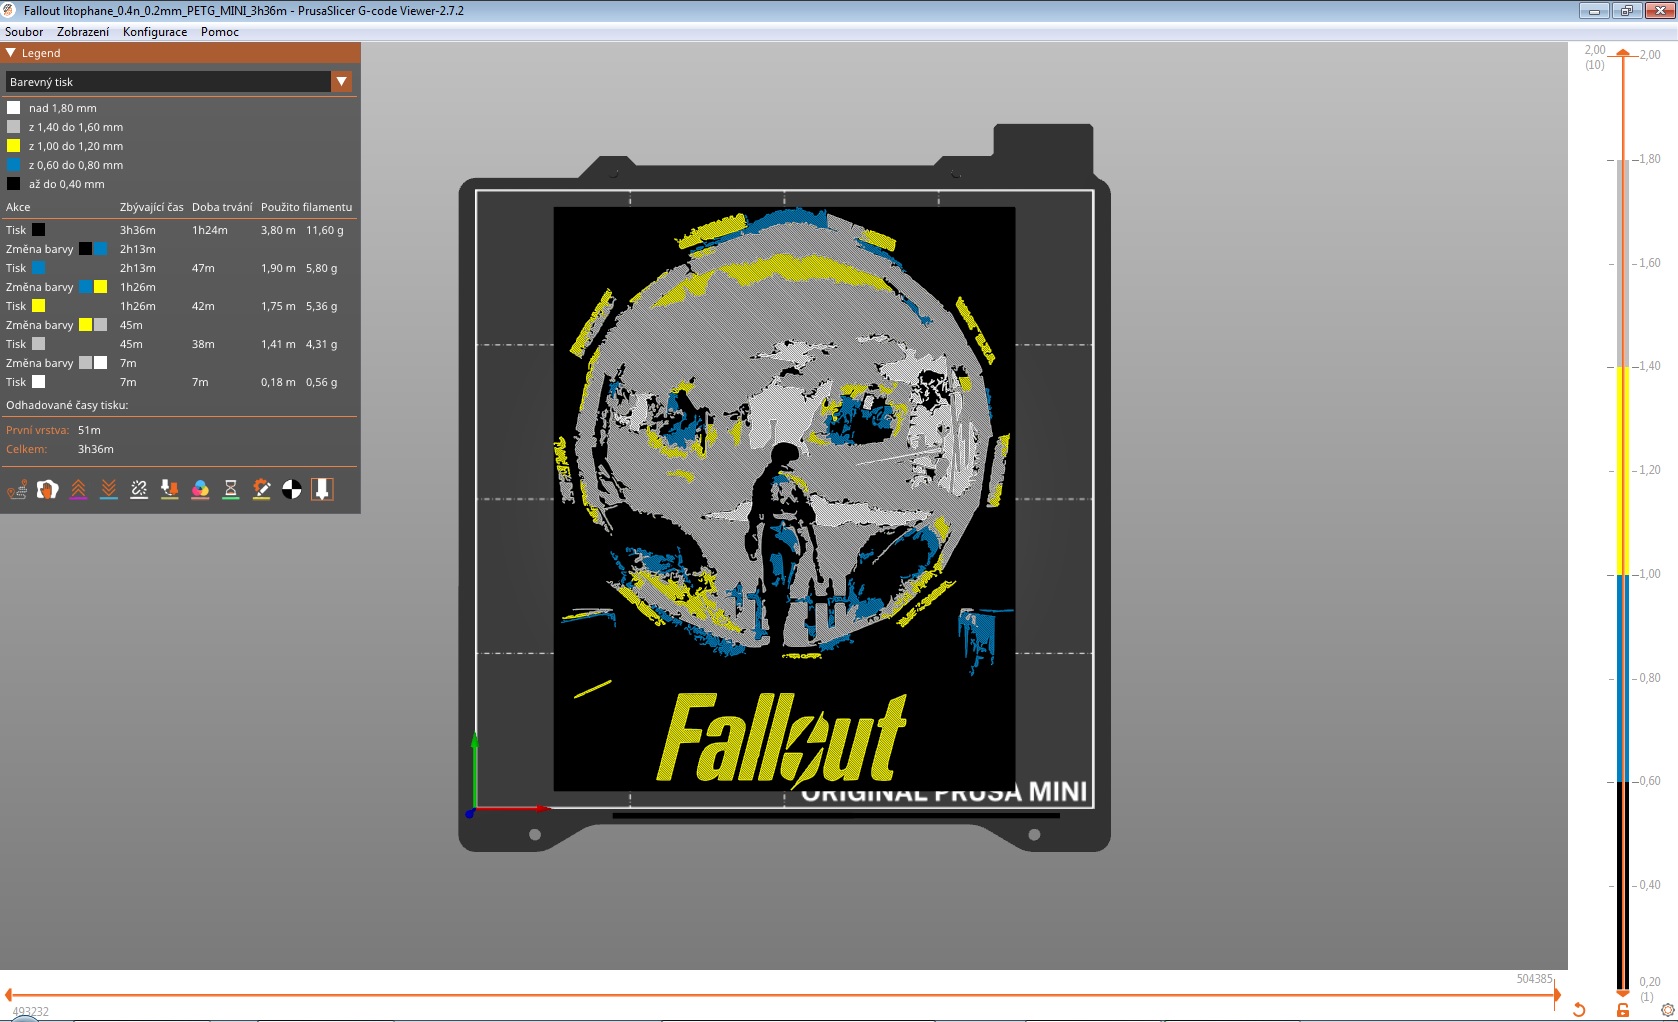Unlock the layer slider handles
1678x1022 pixels.
tap(1623, 1010)
